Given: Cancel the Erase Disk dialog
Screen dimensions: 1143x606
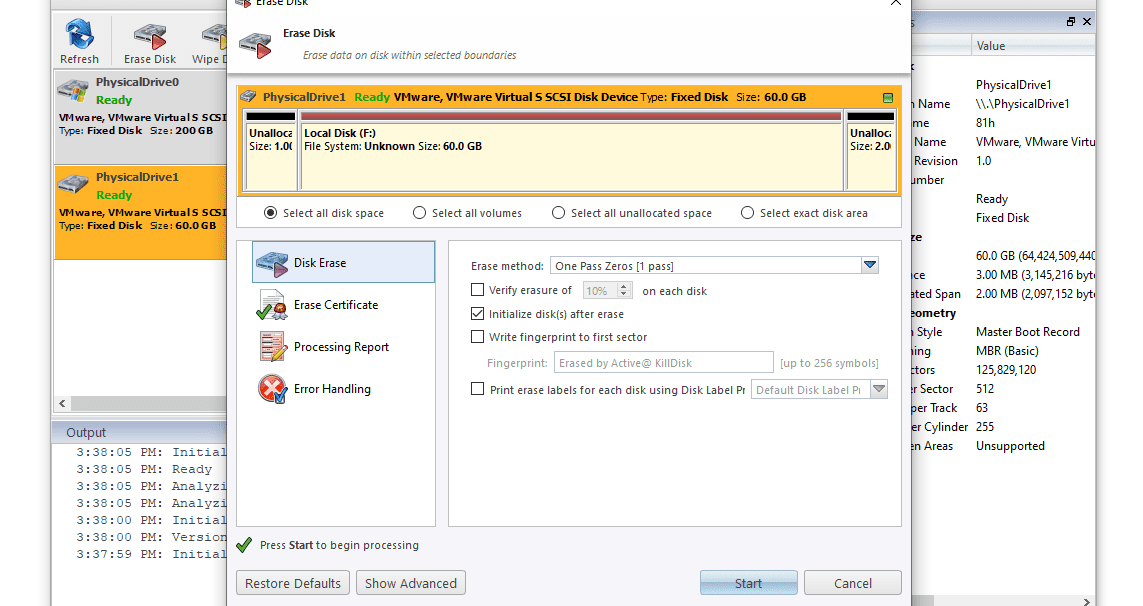Looking at the screenshot, I should pos(853,583).
